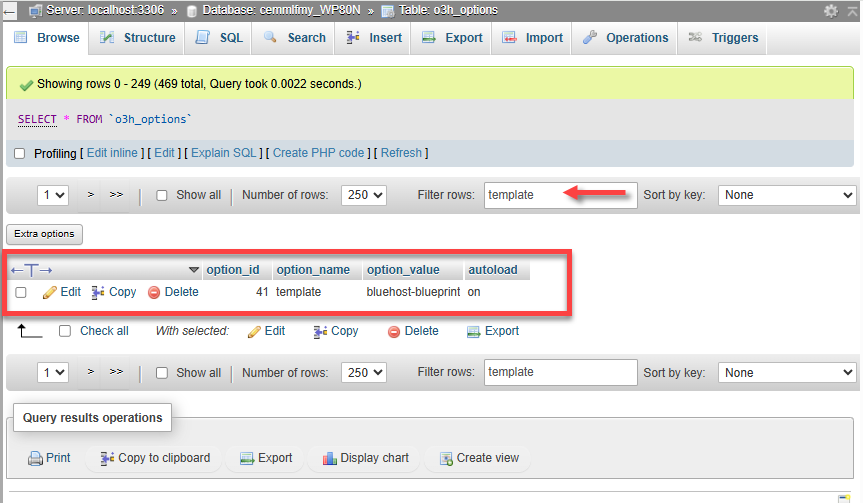Open lower Number of rows dropdown
Screen dimensions: 863x503
[x=364, y=373]
